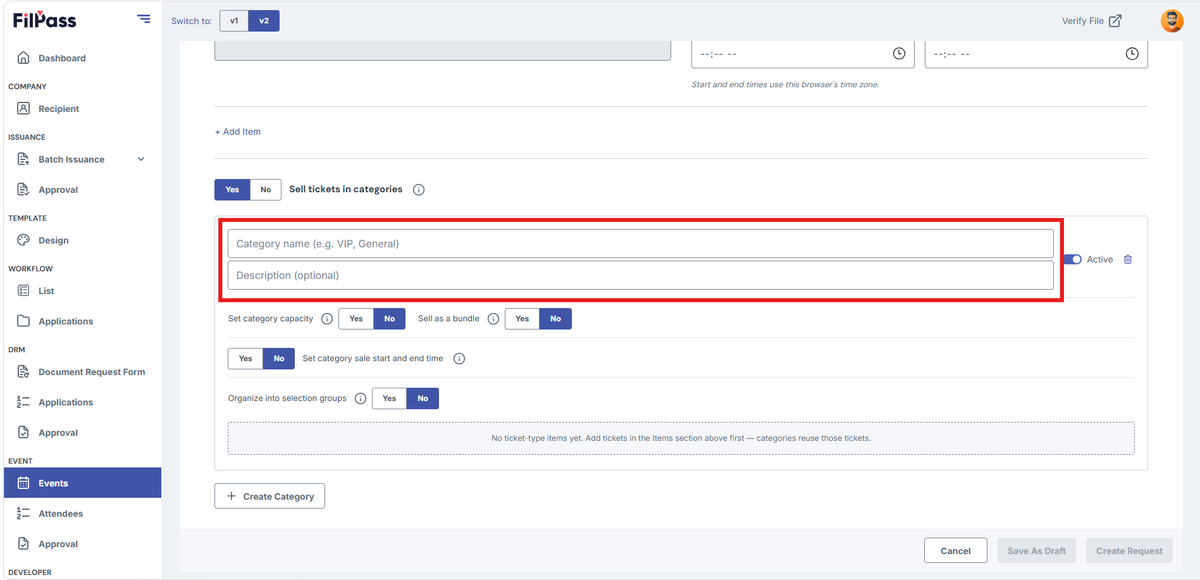Switch to v2 version
The width and height of the screenshot is (1200, 580).
point(264,21)
